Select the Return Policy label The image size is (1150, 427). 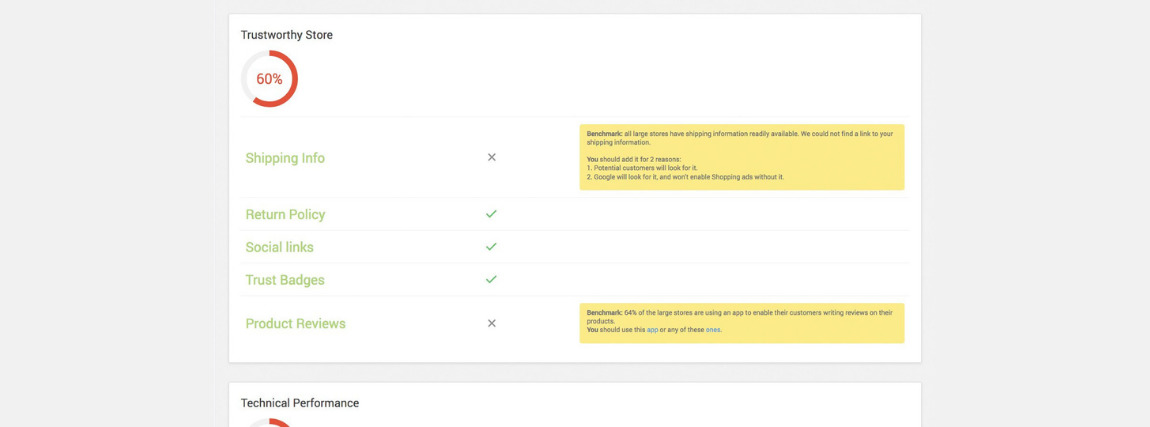click(285, 214)
